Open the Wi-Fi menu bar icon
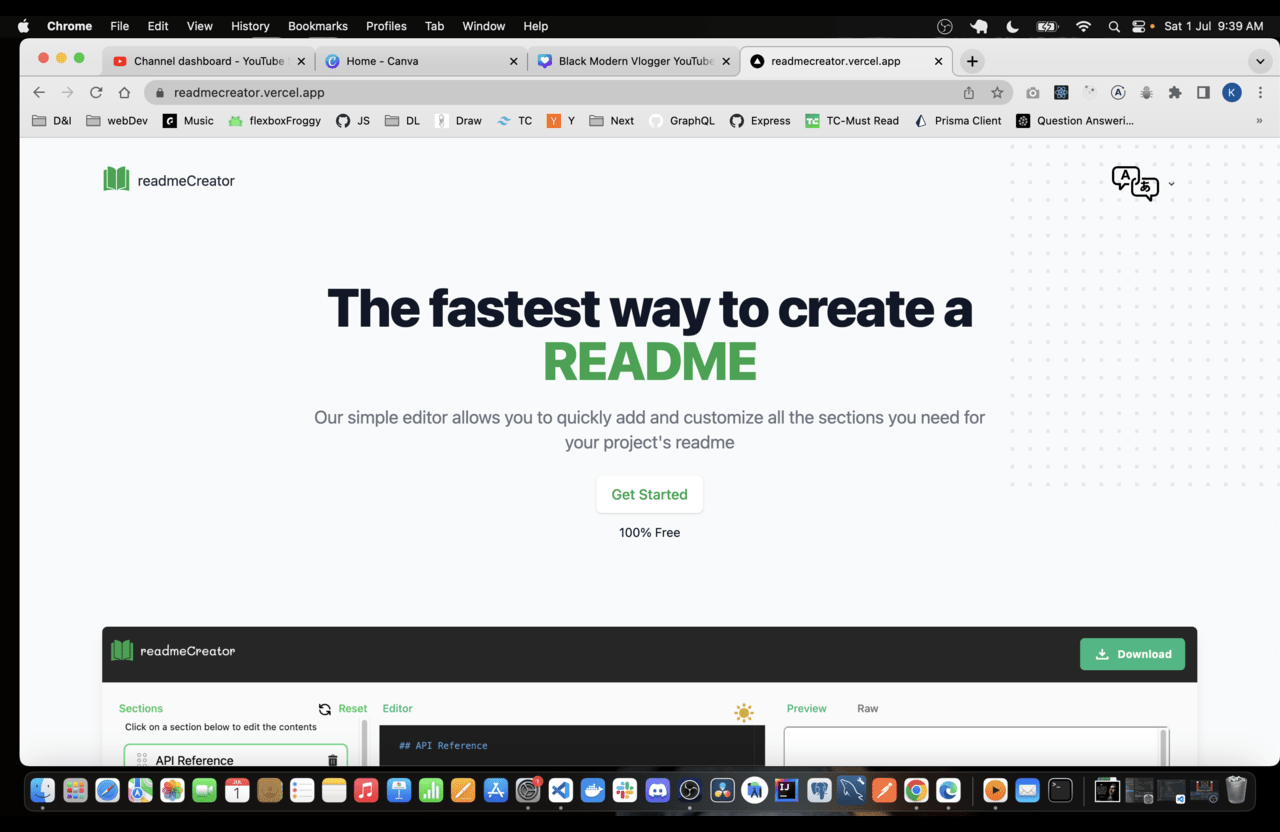The image size is (1280, 832). tap(1083, 26)
